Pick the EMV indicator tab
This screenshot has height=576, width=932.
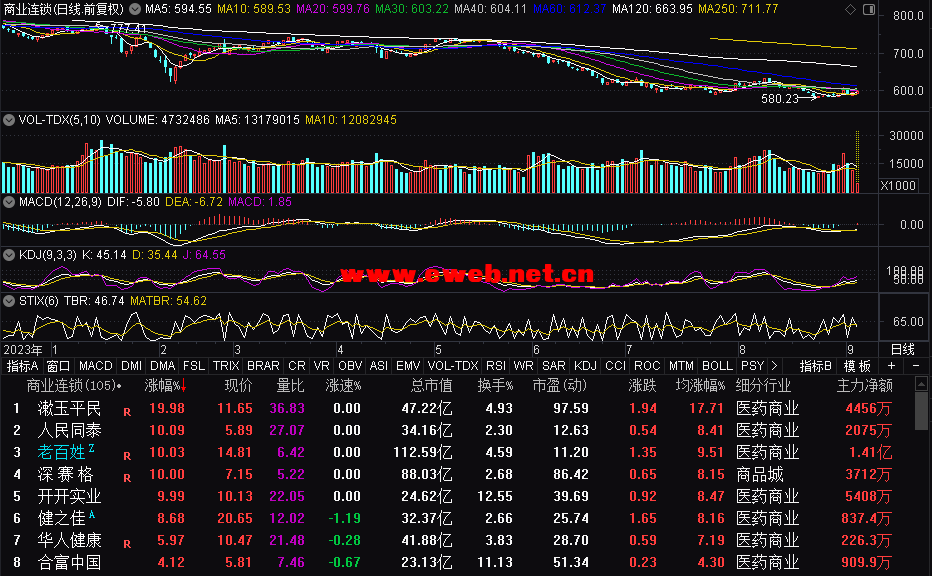408,366
